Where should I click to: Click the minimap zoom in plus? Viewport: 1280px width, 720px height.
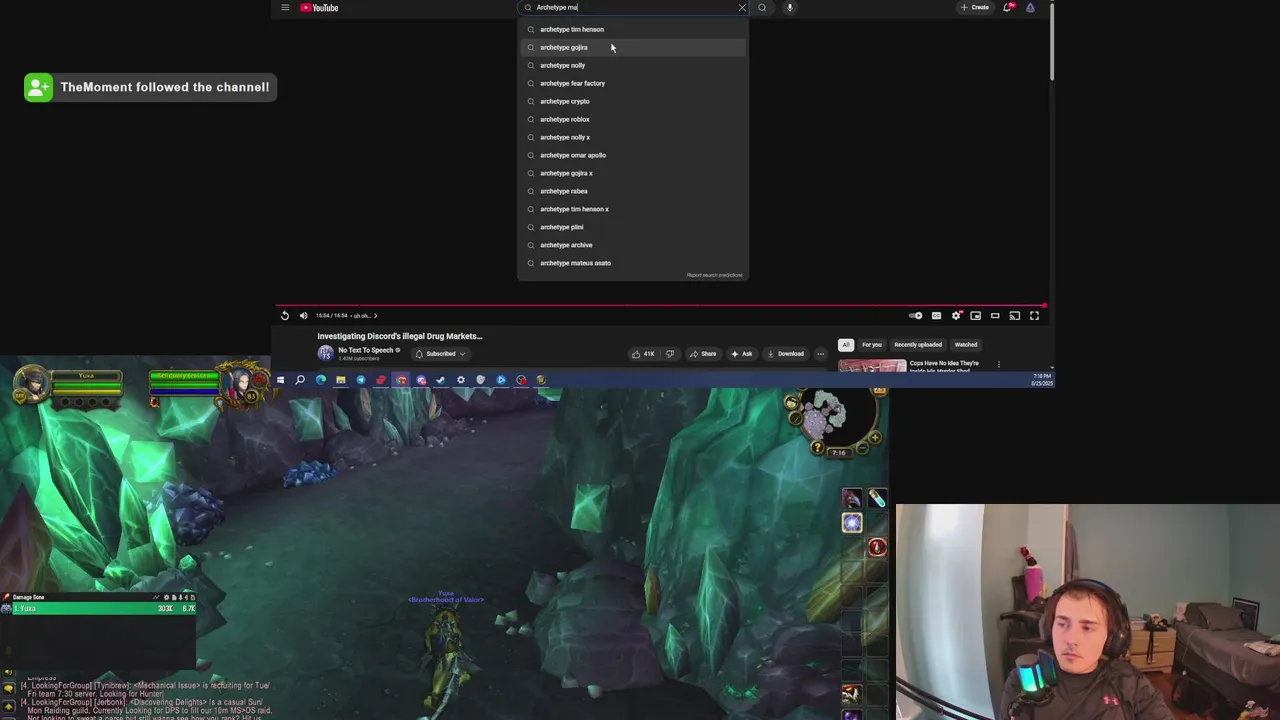coord(874,437)
